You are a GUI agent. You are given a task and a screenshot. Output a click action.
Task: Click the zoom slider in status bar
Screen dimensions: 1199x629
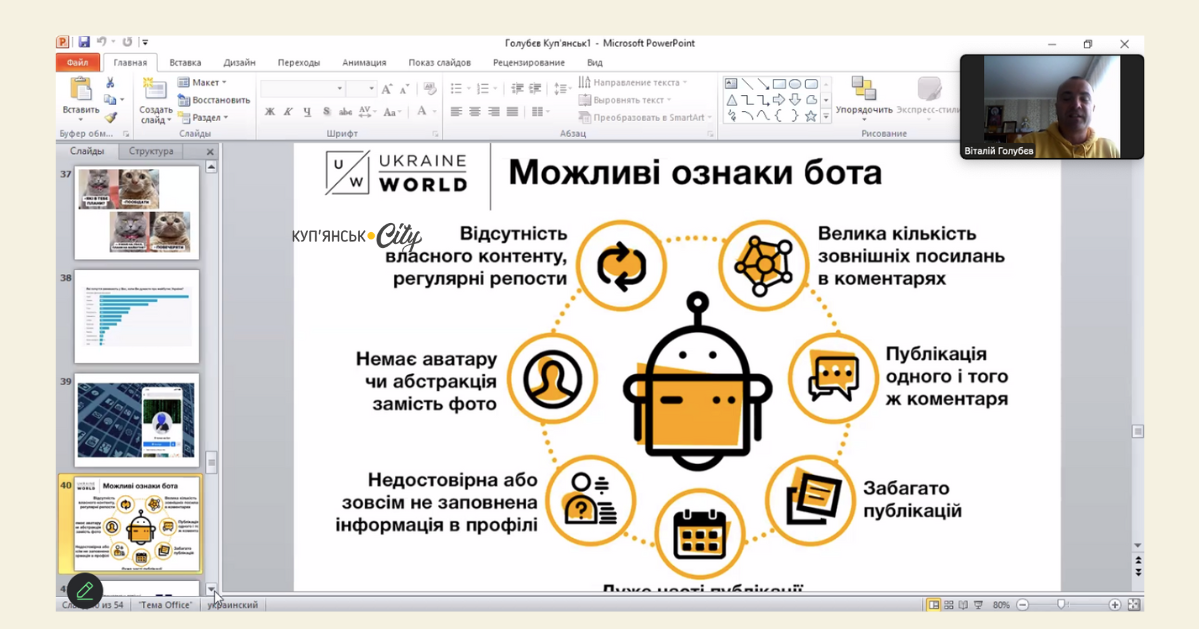(x=1062, y=605)
